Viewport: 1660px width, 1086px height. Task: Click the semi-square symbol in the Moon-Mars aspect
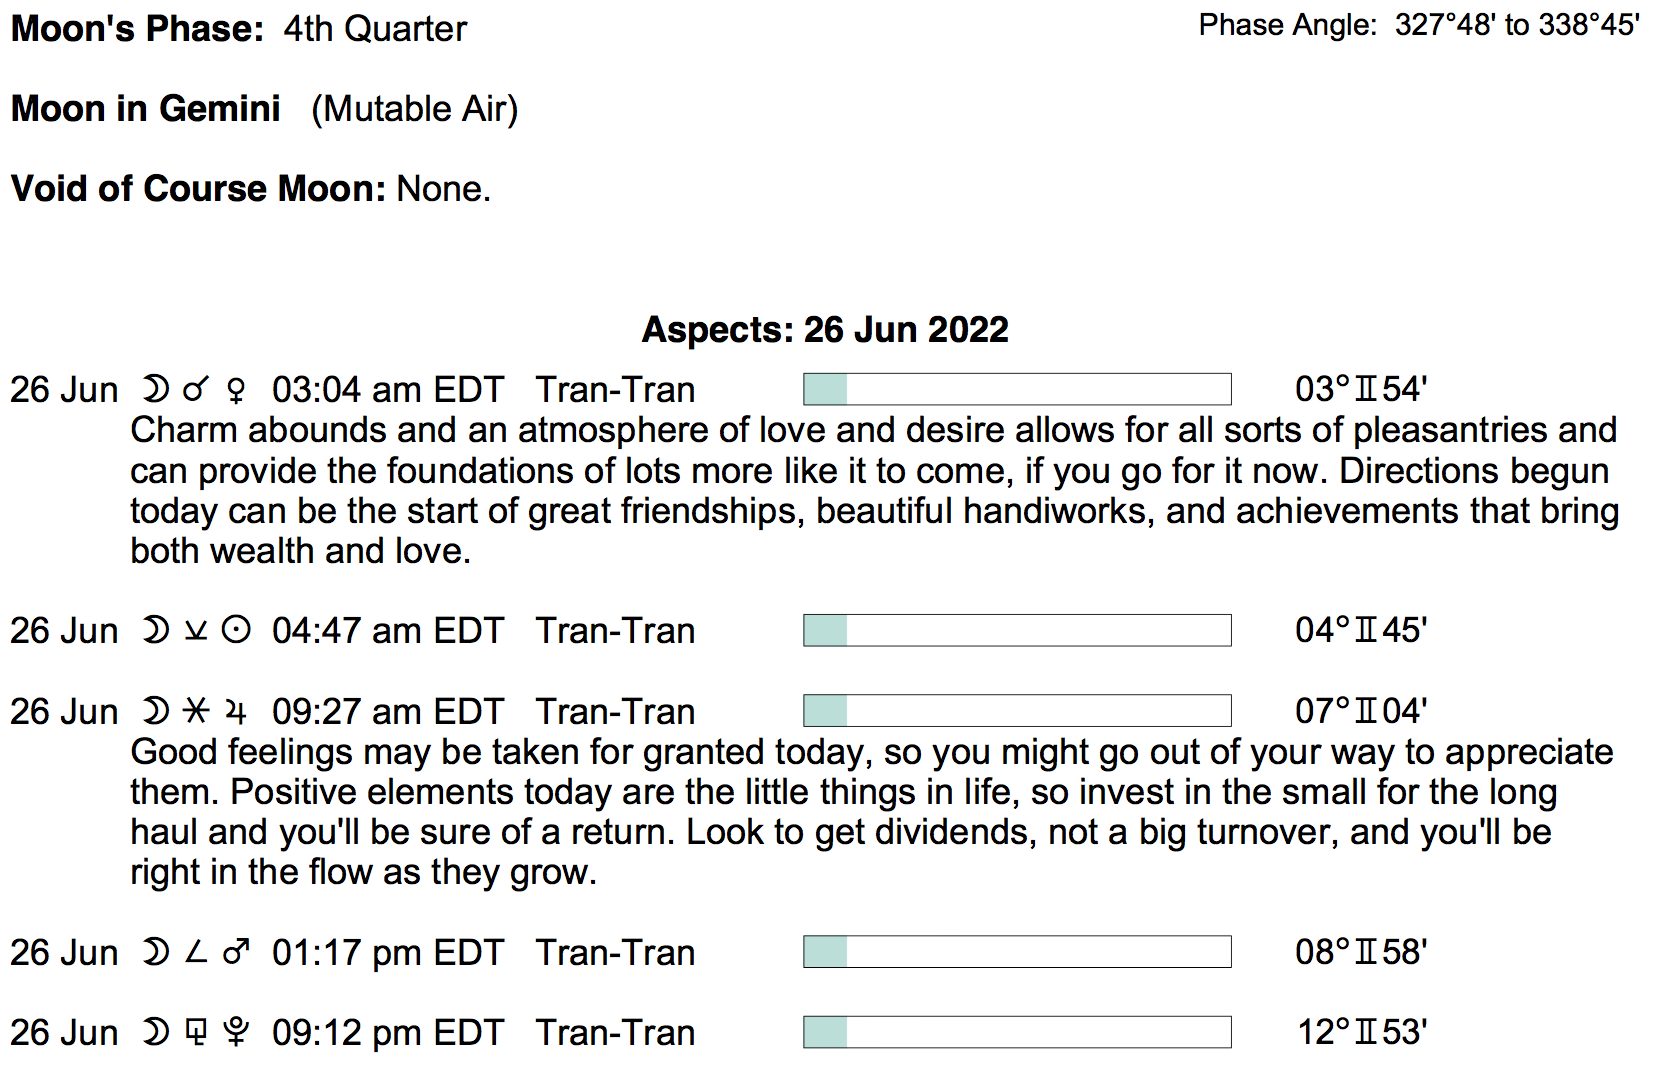(196, 953)
